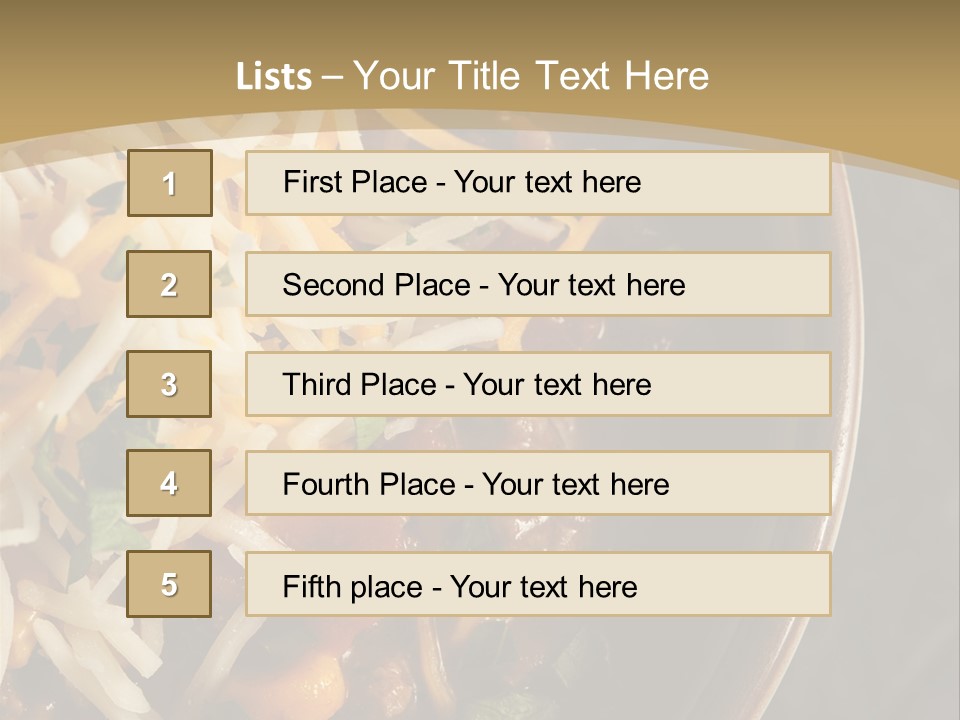
Task: Click the number 3 box
Action: tap(169, 384)
